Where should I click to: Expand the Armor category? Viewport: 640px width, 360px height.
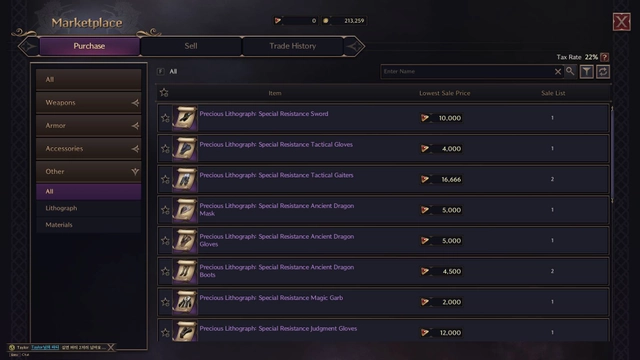(x=89, y=125)
